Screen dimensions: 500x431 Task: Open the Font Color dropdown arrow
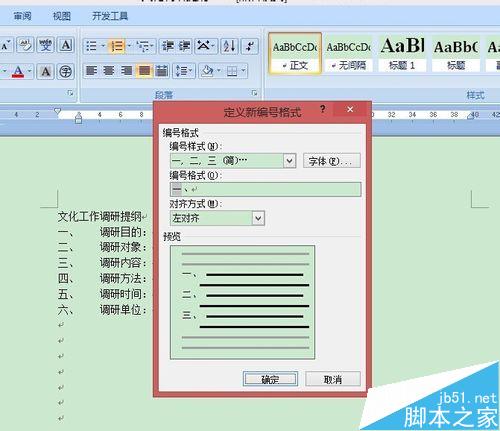tap(29, 71)
